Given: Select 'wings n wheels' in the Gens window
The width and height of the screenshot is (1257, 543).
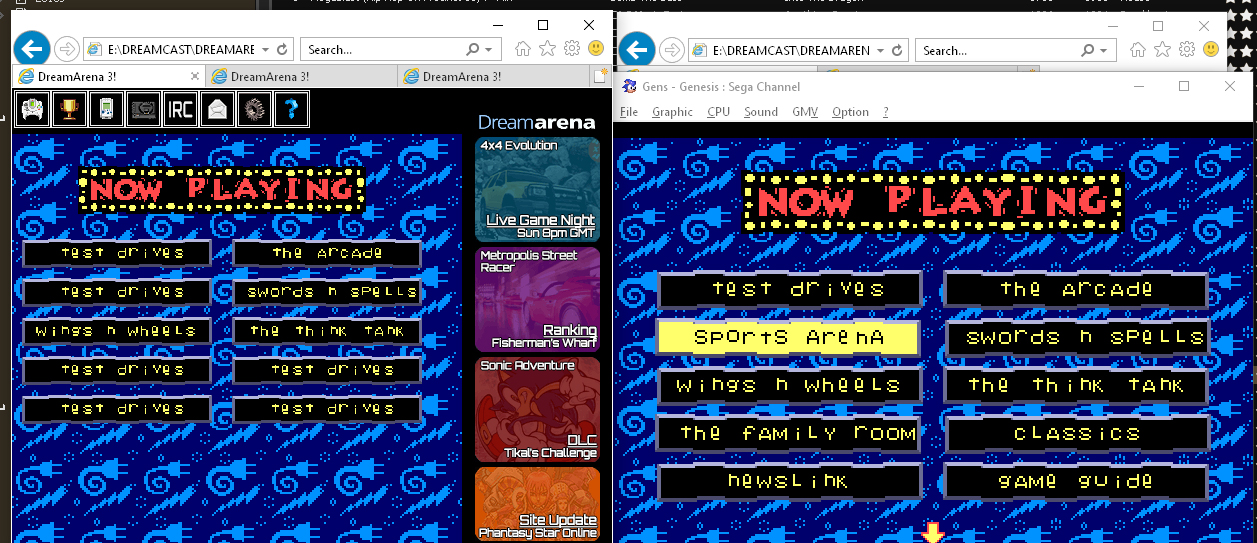Looking at the screenshot, I should pyautogui.click(x=788, y=385).
